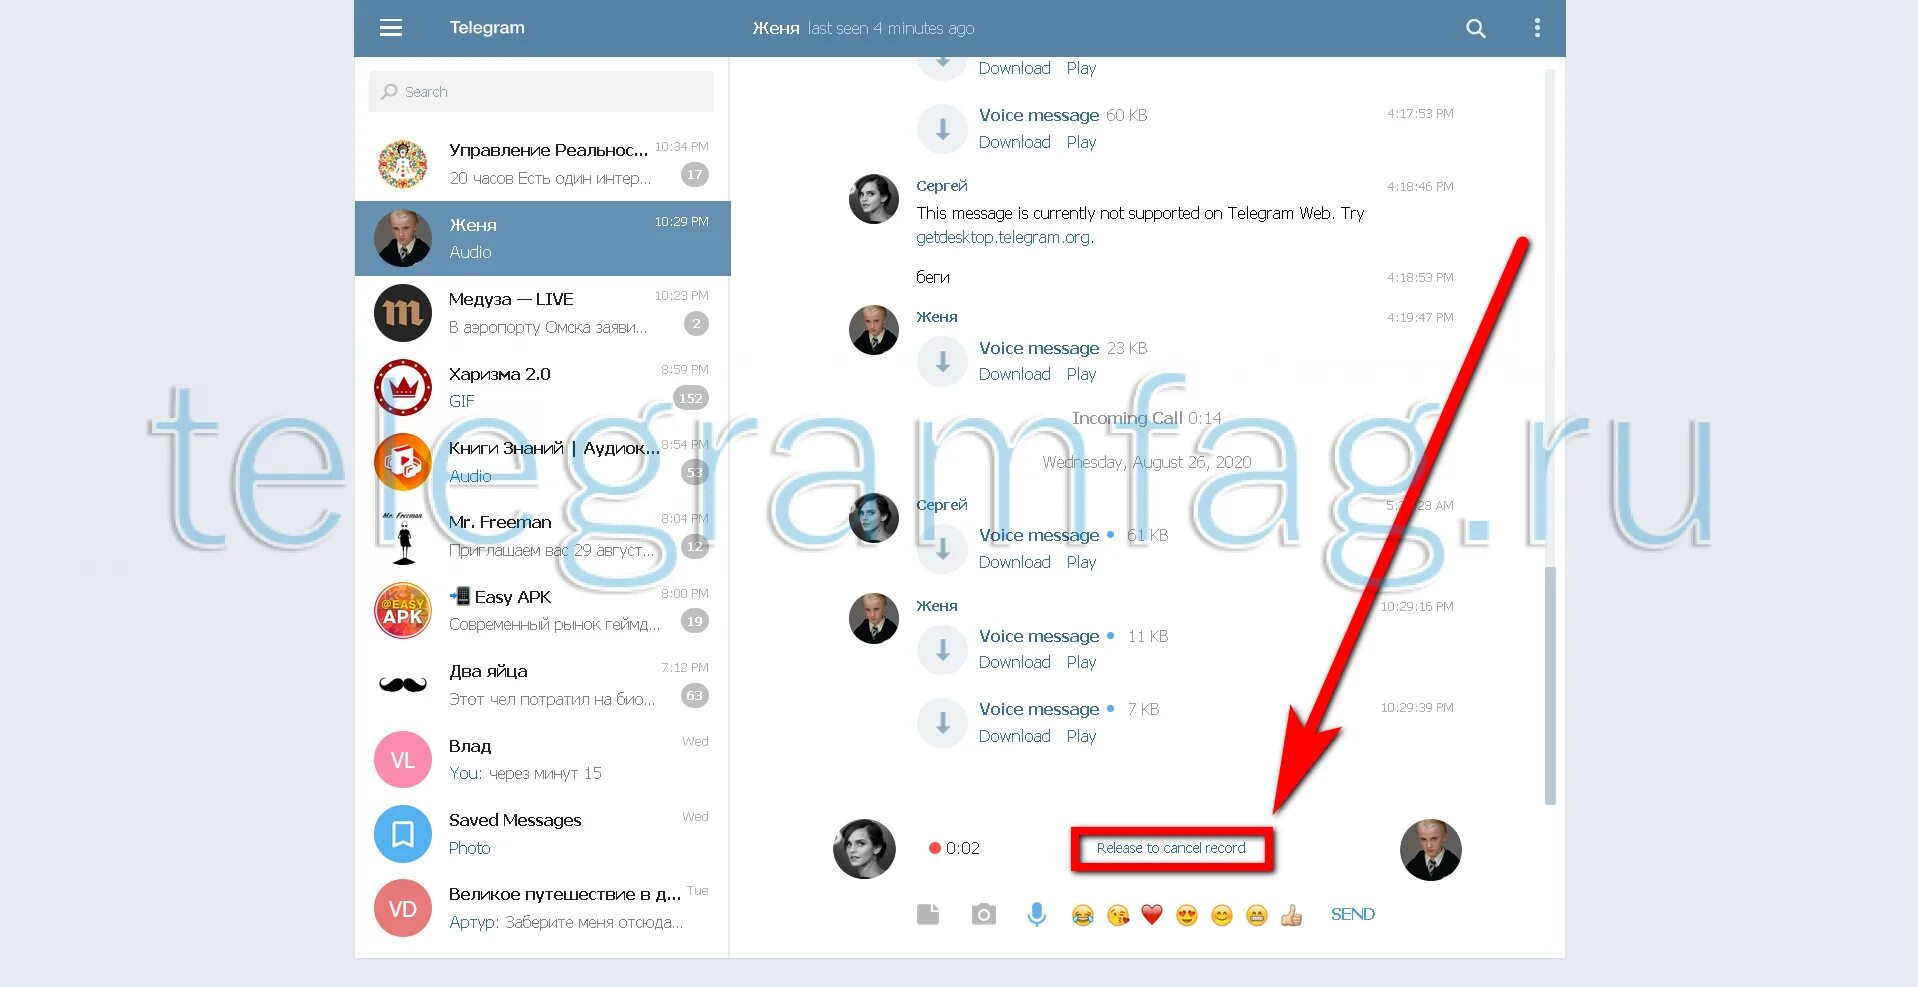
Task: Open the getdesktop.telegram.org link
Action: tap(1003, 238)
